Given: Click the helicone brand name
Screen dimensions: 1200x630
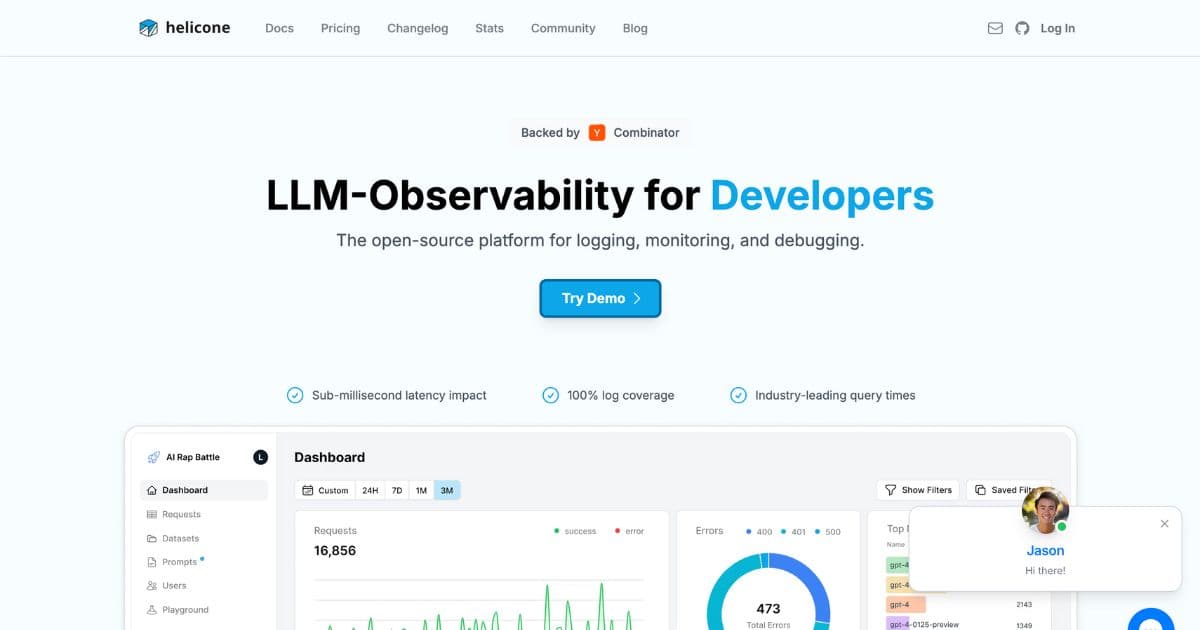Looking at the screenshot, I should 198,28.
